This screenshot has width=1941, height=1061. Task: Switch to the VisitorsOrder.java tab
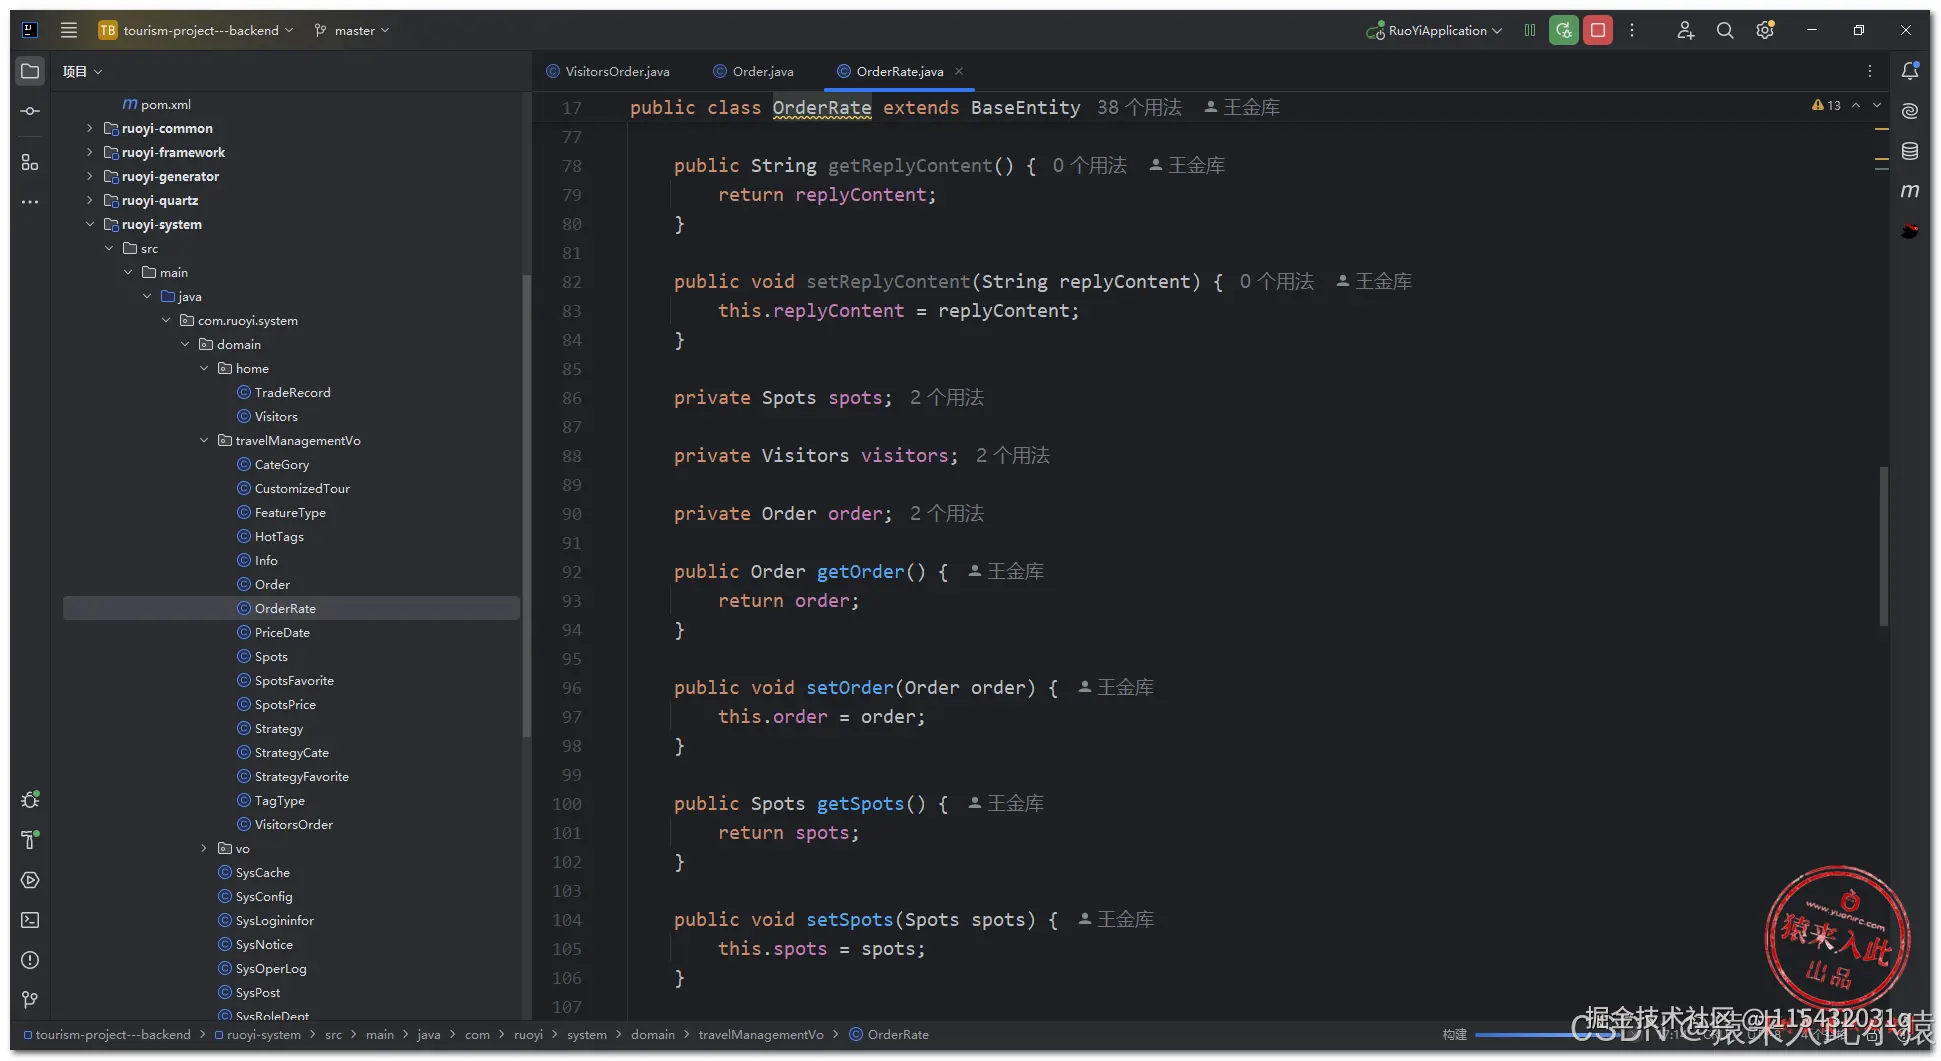(608, 71)
